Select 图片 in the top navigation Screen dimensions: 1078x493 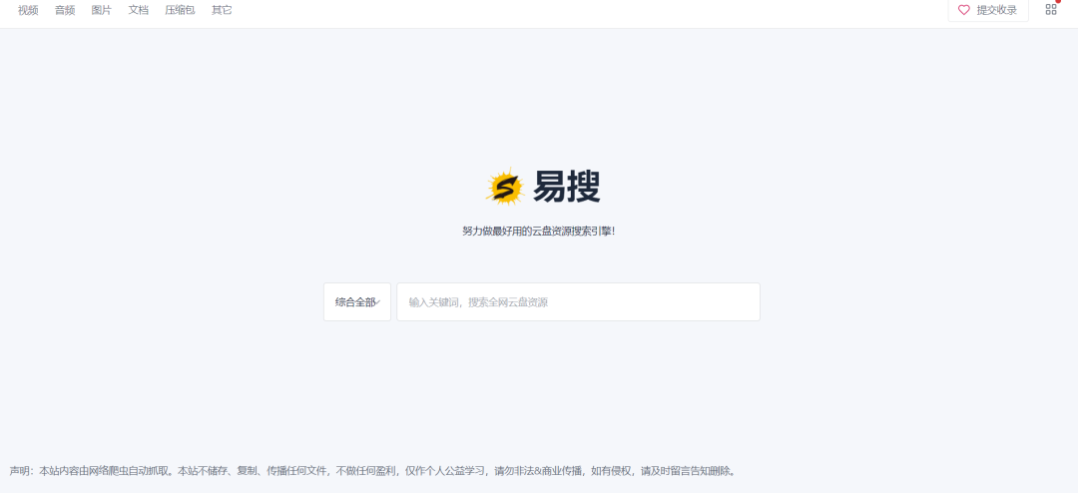point(101,10)
